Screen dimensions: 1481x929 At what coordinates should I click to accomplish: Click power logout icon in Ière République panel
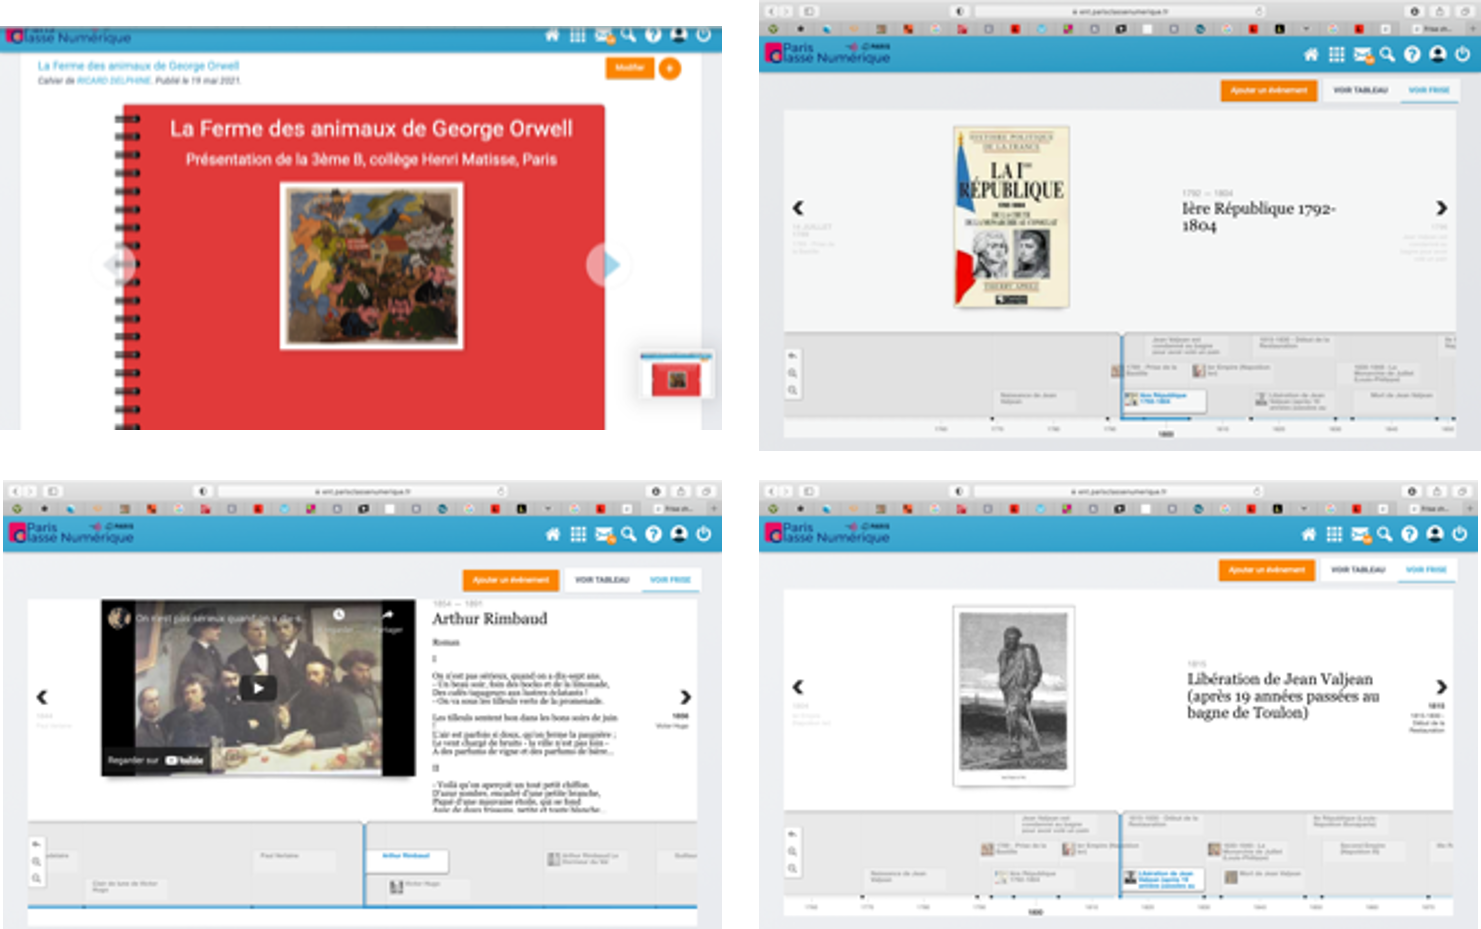[1463, 54]
